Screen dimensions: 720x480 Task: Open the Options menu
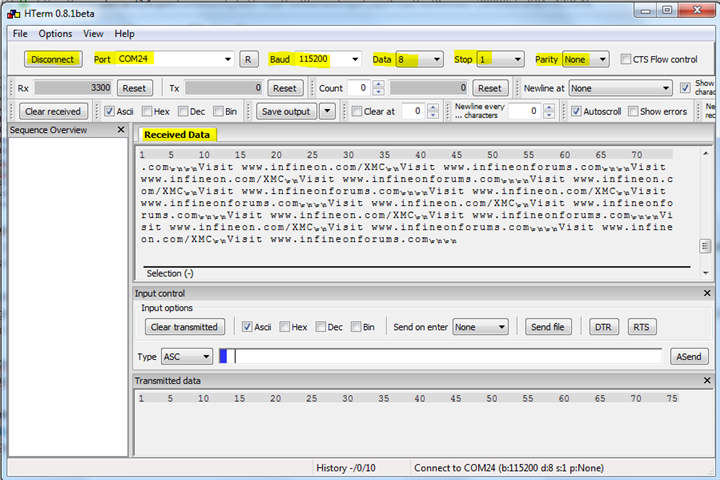[x=56, y=33]
